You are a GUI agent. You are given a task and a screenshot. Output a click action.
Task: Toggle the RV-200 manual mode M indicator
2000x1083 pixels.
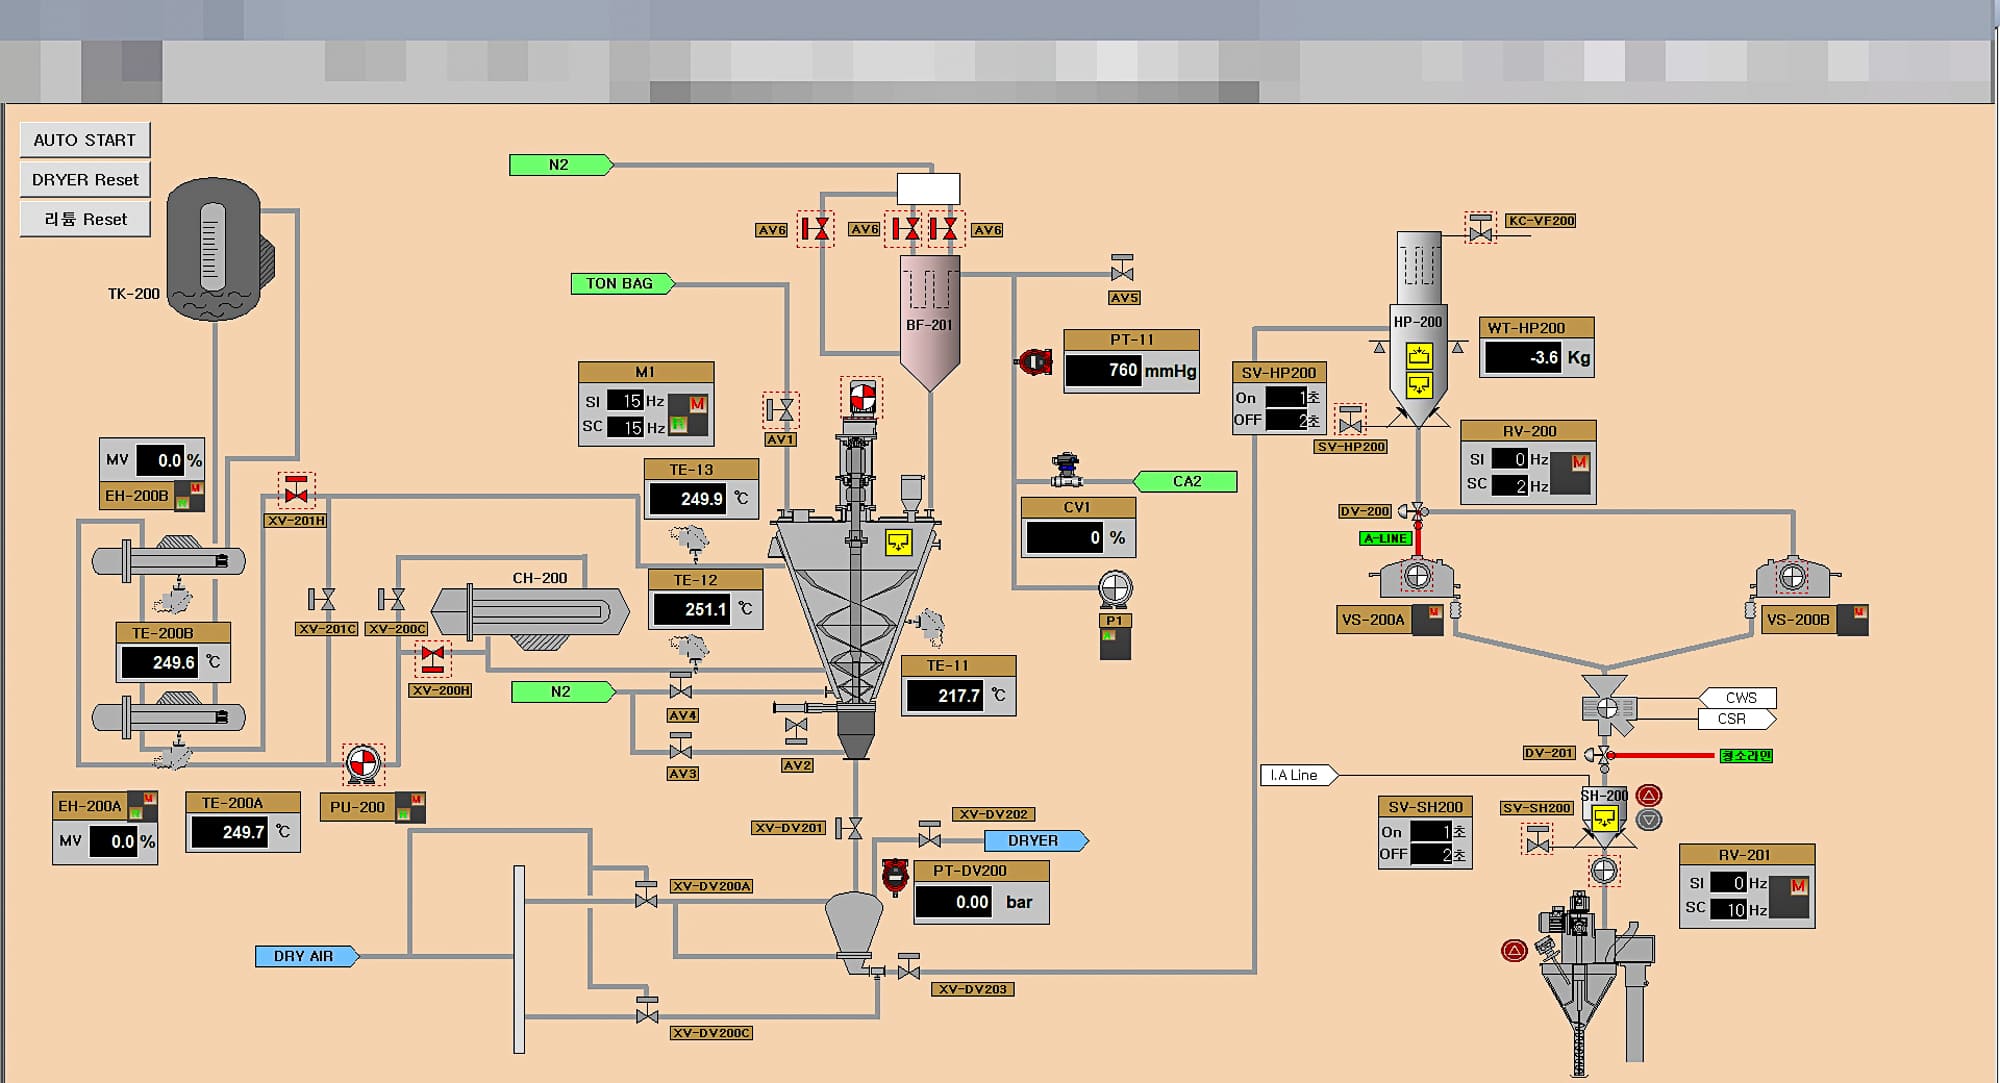[x=1579, y=462]
